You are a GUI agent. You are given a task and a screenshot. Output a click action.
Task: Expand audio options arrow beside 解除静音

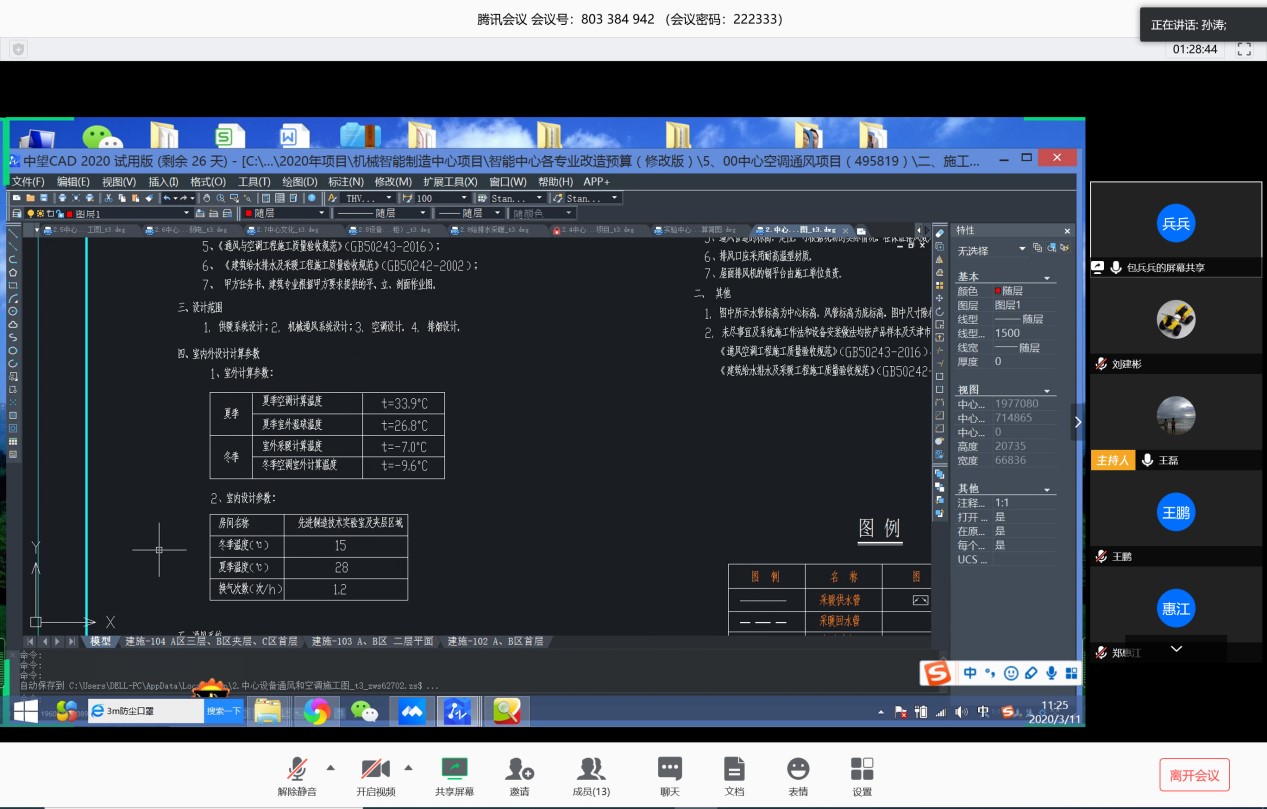pyautogui.click(x=330, y=768)
